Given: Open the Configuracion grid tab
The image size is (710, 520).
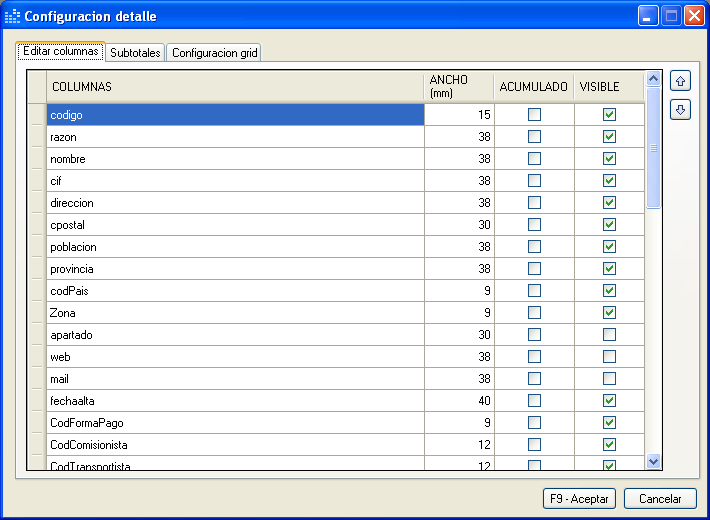Looking at the screenshot, I should tap(214, 53).
